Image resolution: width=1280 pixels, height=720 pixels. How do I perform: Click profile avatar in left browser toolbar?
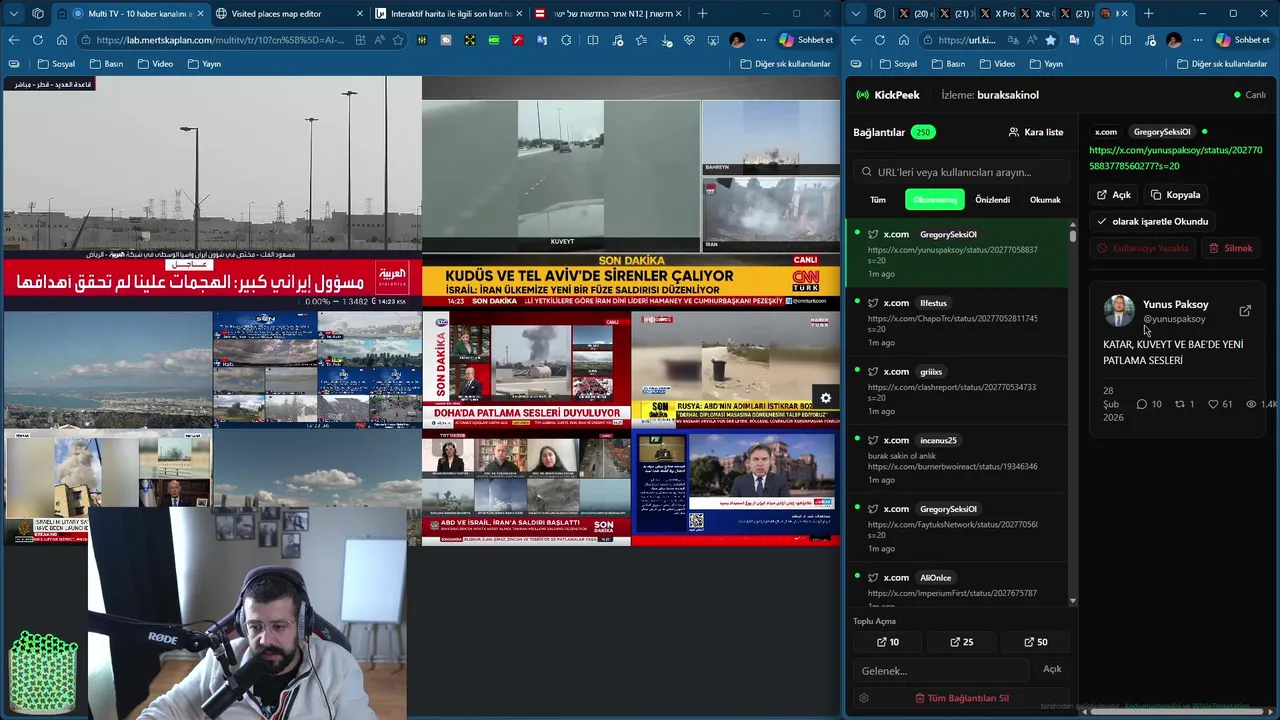737,40
